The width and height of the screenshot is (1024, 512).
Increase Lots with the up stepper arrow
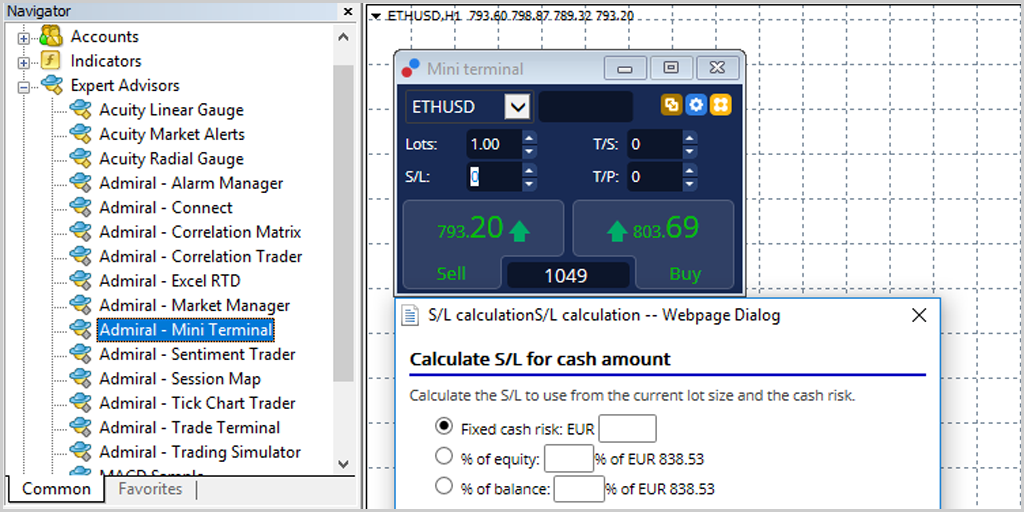point(530,137)
